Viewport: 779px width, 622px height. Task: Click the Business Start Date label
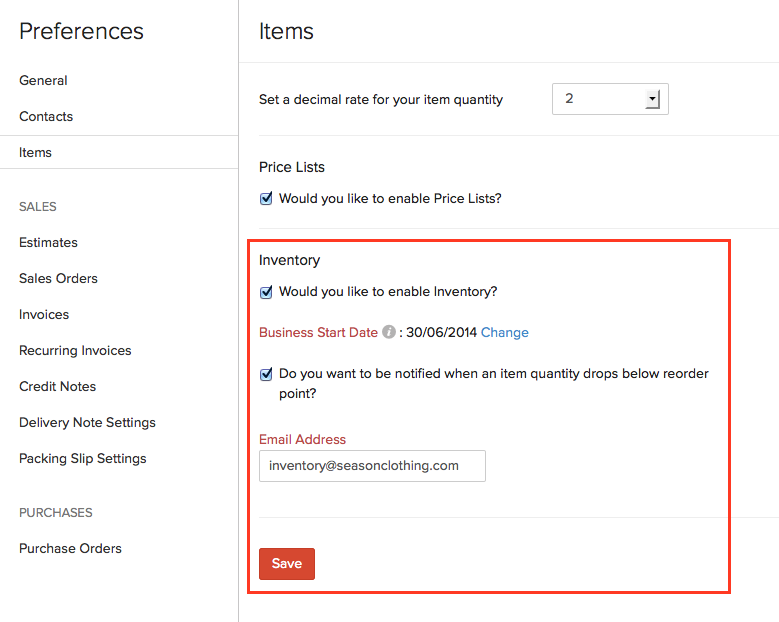(318, 332)
